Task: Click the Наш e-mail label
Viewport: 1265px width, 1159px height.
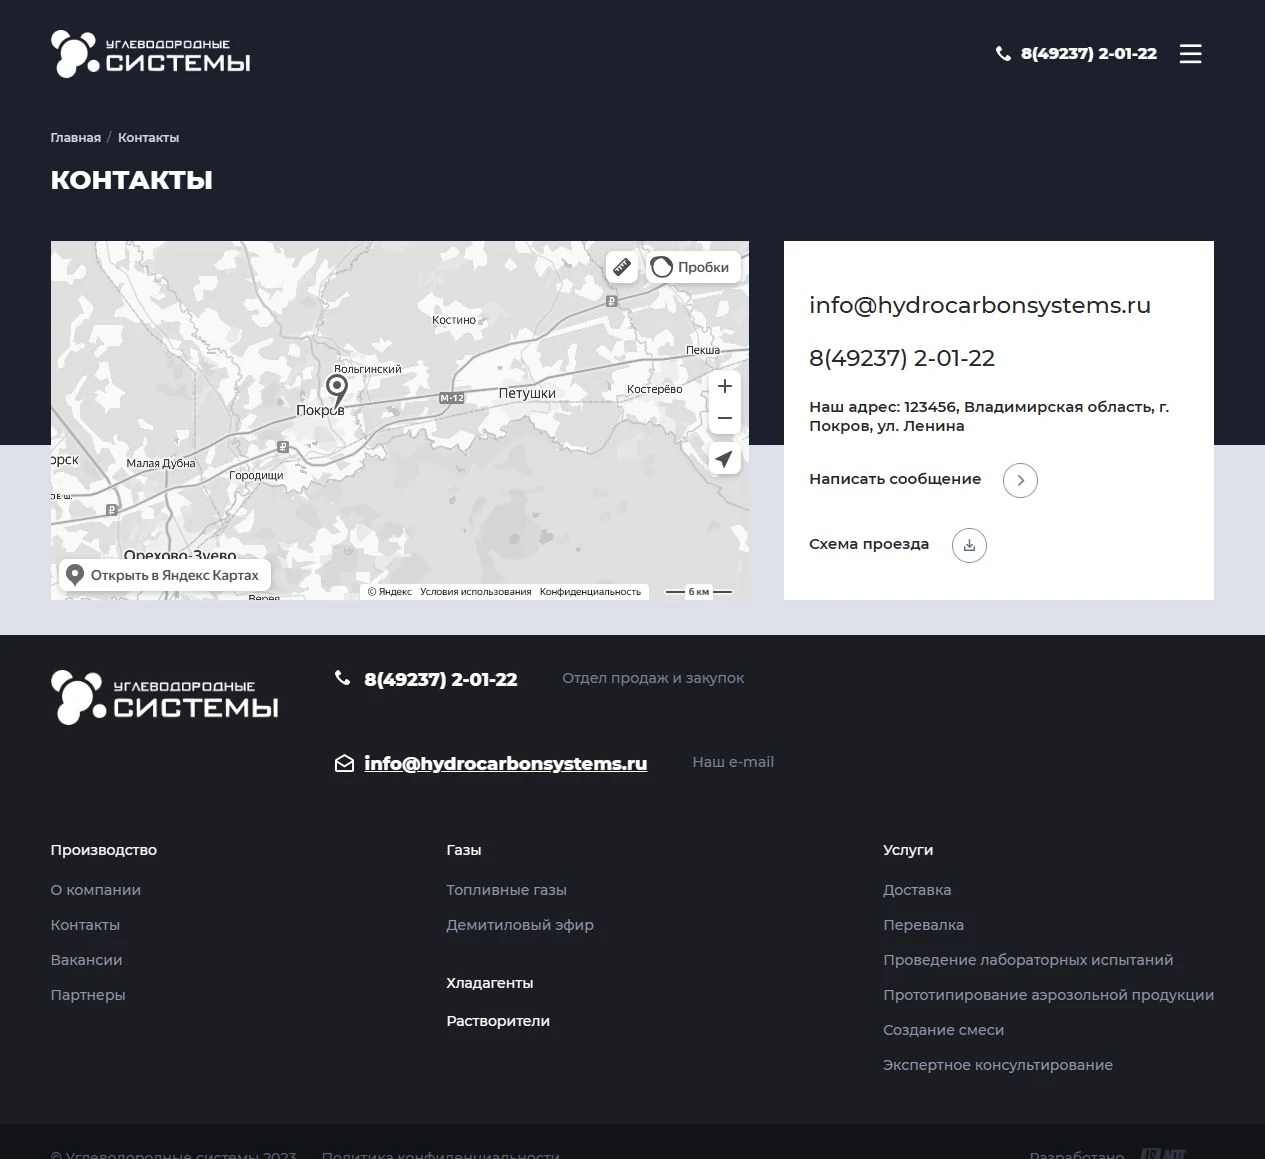Action: point(733,762)
